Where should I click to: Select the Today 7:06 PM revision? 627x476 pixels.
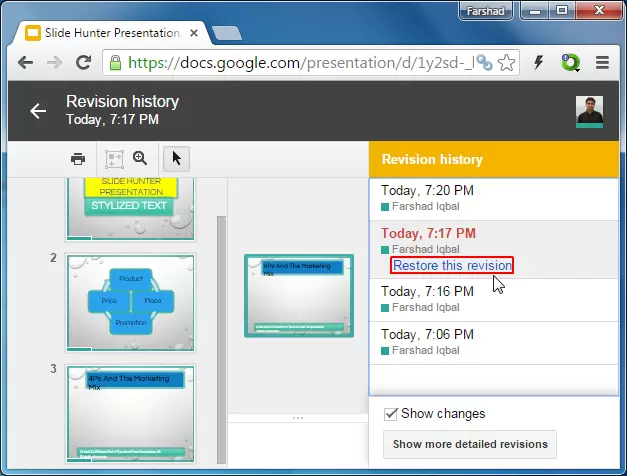tap(428, 334)
